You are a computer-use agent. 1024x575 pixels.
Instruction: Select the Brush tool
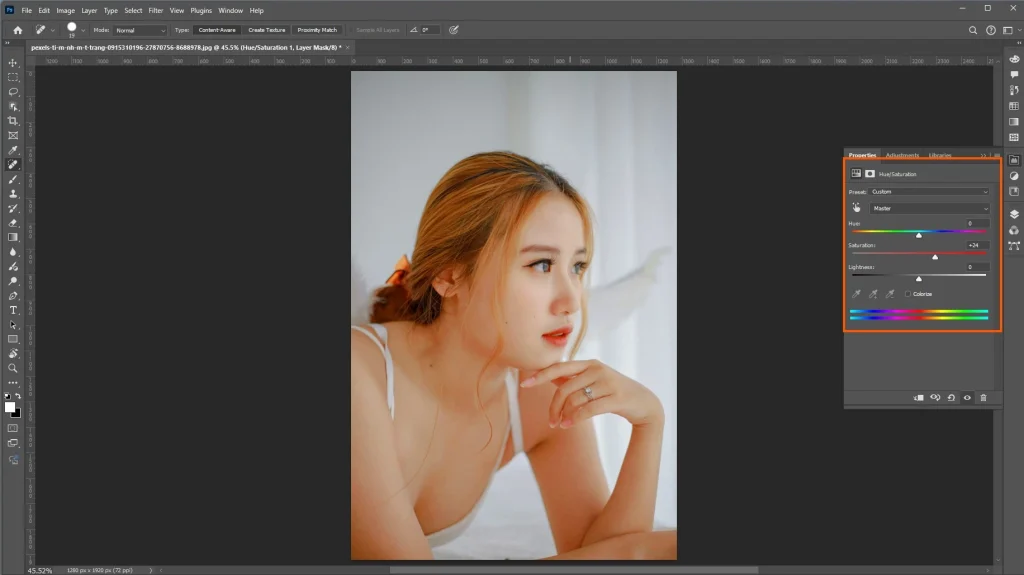pyautogui.click(x=13, y=179)
